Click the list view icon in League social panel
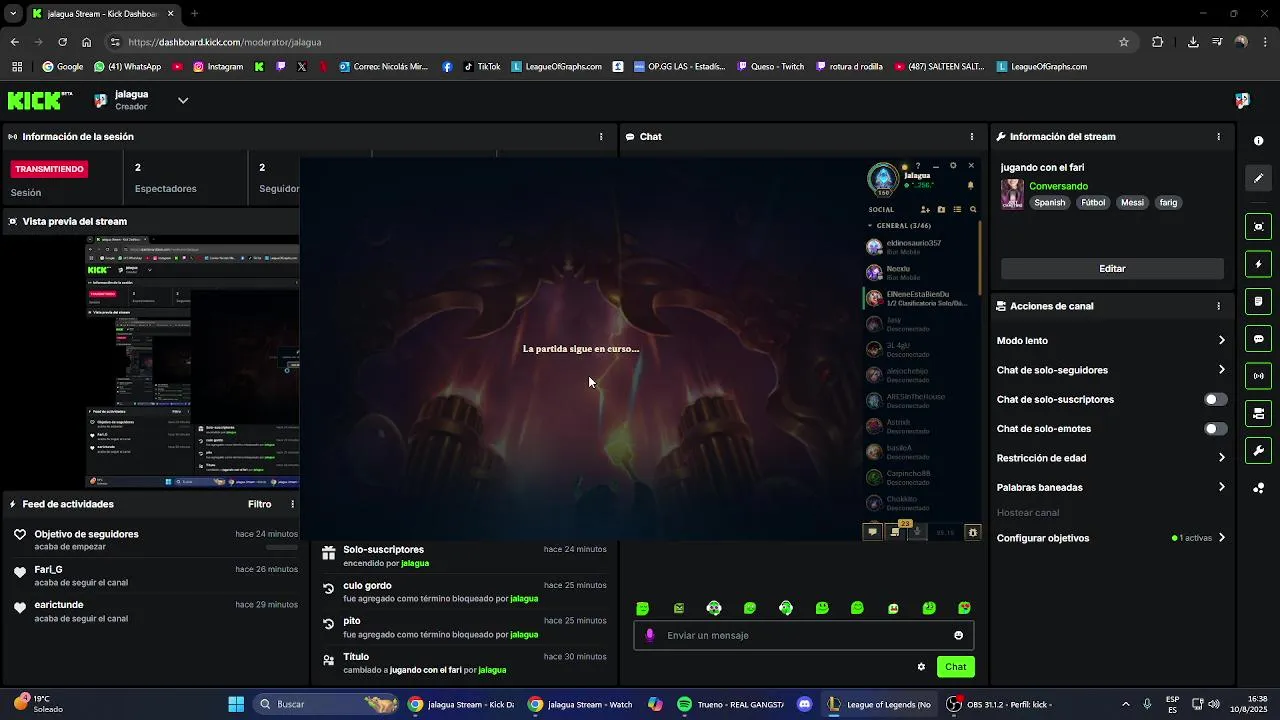 tap(957, 210)
